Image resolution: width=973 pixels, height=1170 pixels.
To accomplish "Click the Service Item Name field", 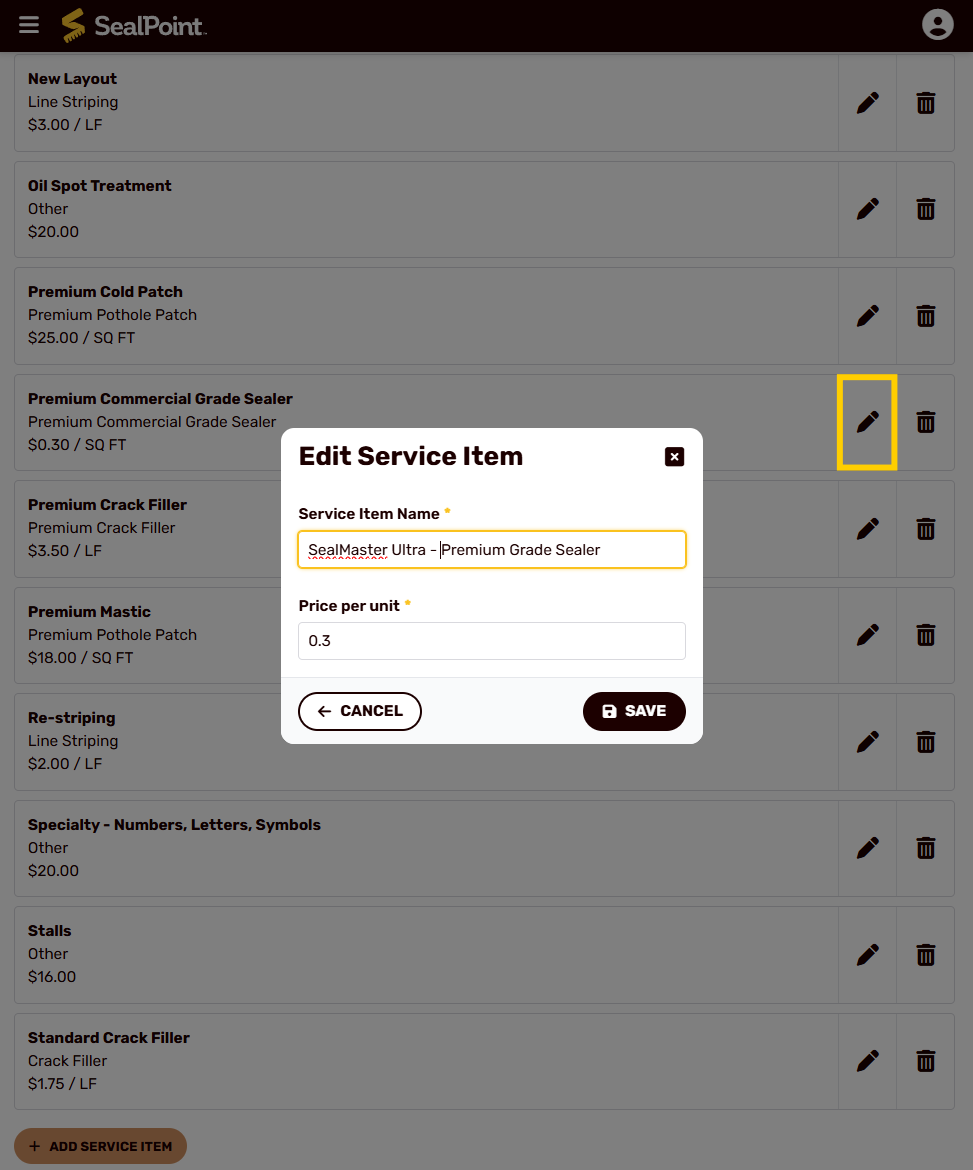I will coord(492,550).
